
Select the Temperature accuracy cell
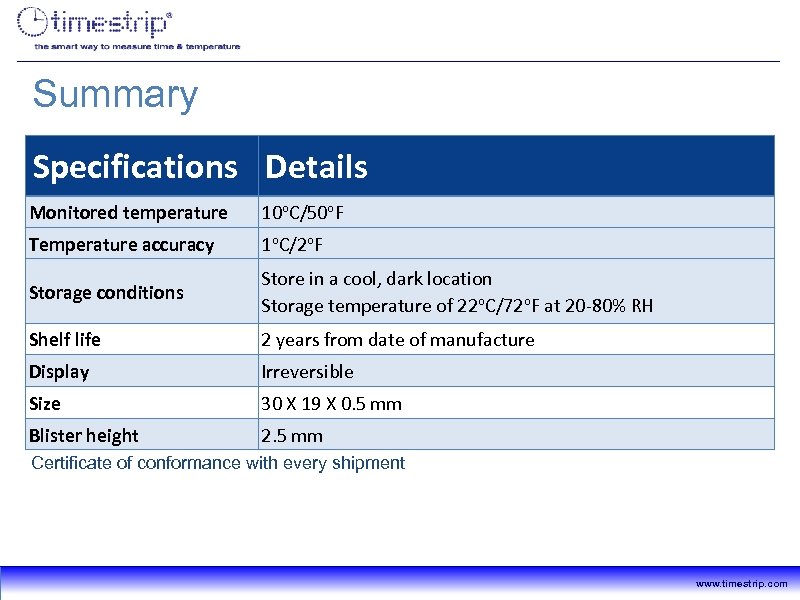coord(142,244)
